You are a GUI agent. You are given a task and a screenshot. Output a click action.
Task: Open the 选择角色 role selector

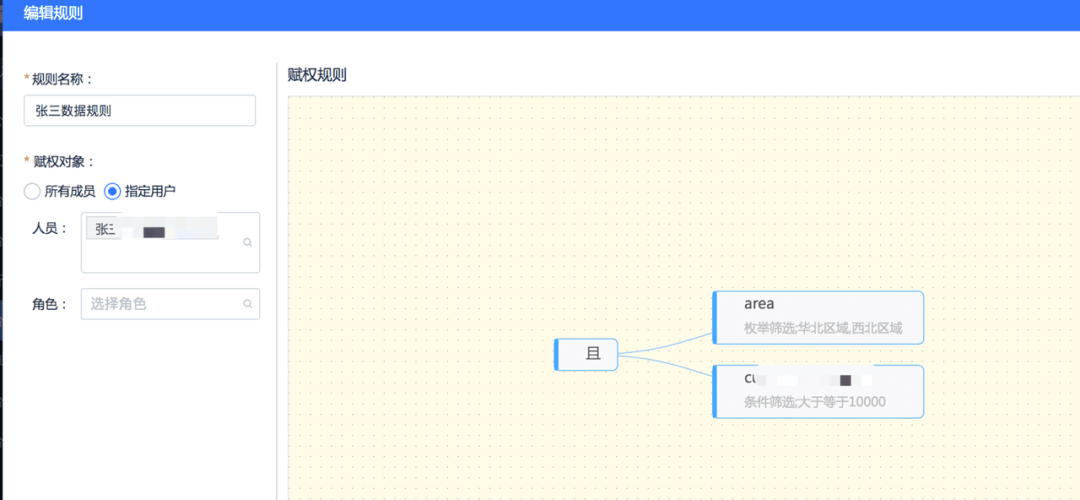[x=170, y=304]
